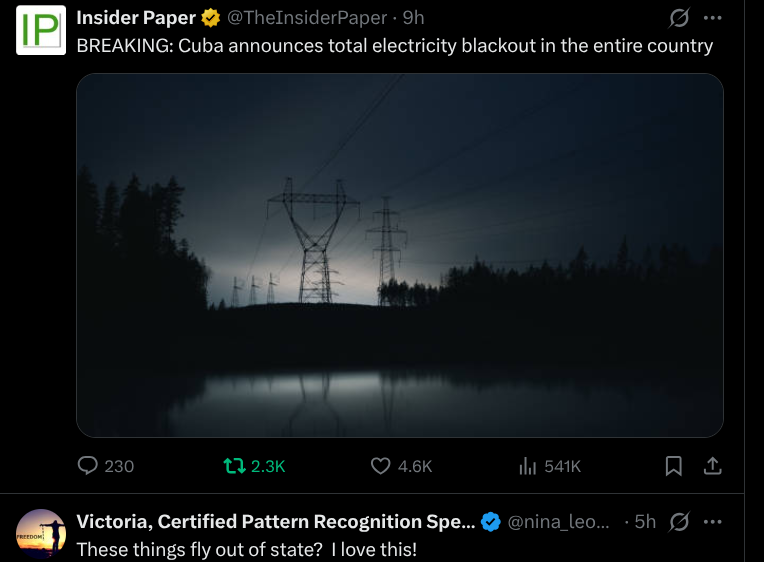764x562 pixels.
Task: Click the reply icon with 230 comments
Action: click(89, 466)
